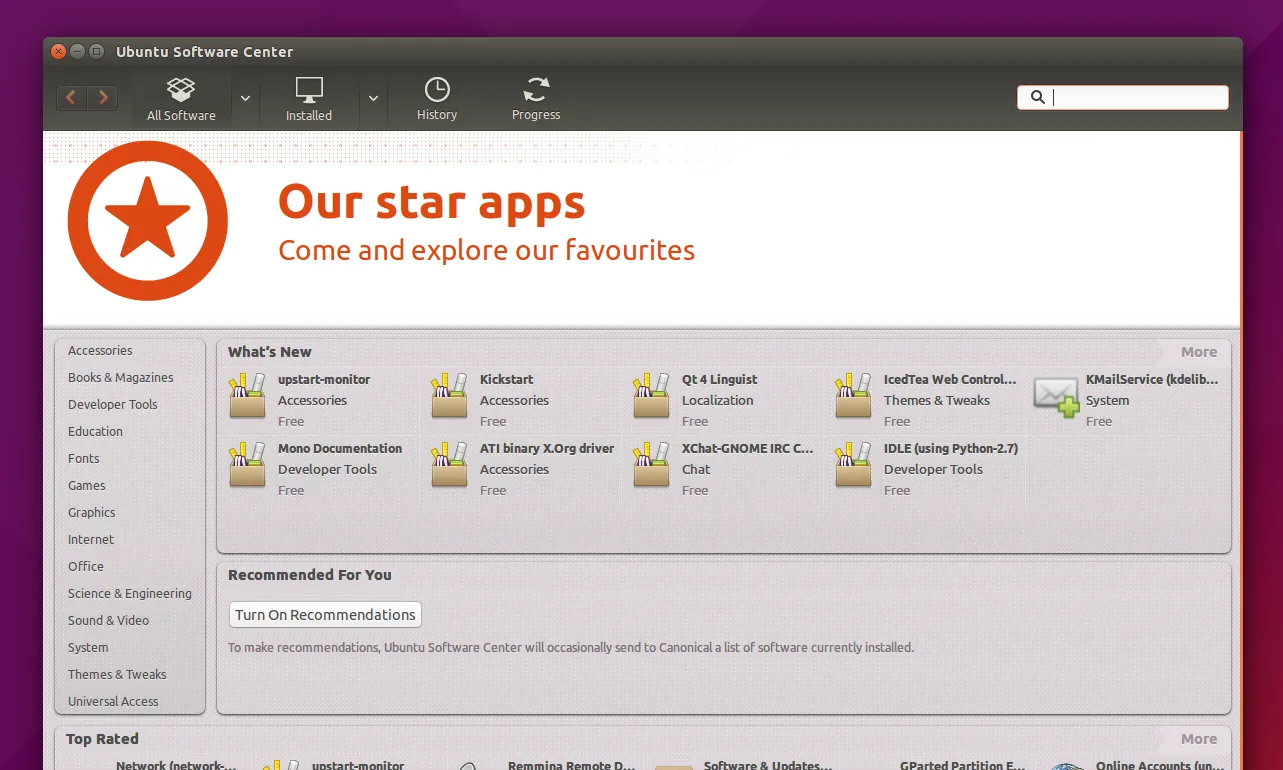The image size is (1283, 770).
Task: Open the IDLE (using Python-2.7) title
Action: pos(951,449)
